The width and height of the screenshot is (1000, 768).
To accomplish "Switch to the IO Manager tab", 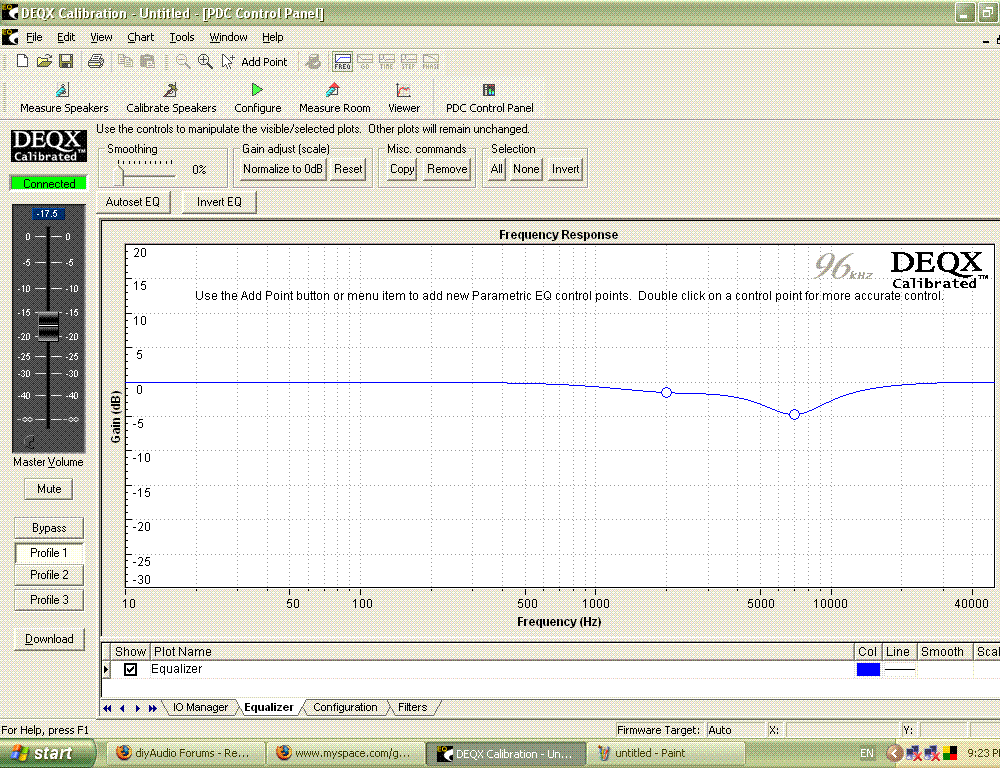I will [200, 707].
